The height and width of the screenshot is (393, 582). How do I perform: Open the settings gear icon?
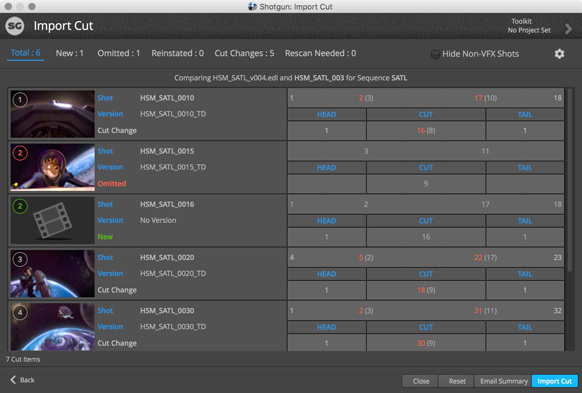point(559,54)
